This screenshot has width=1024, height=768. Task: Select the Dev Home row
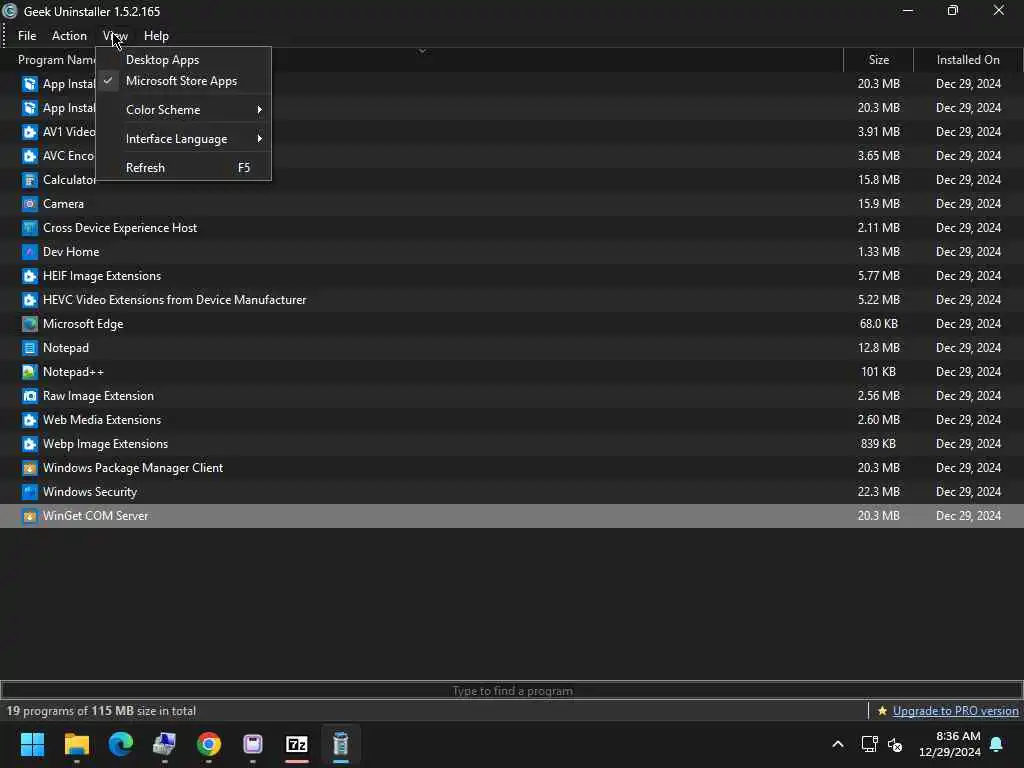(x=512, y=252)
